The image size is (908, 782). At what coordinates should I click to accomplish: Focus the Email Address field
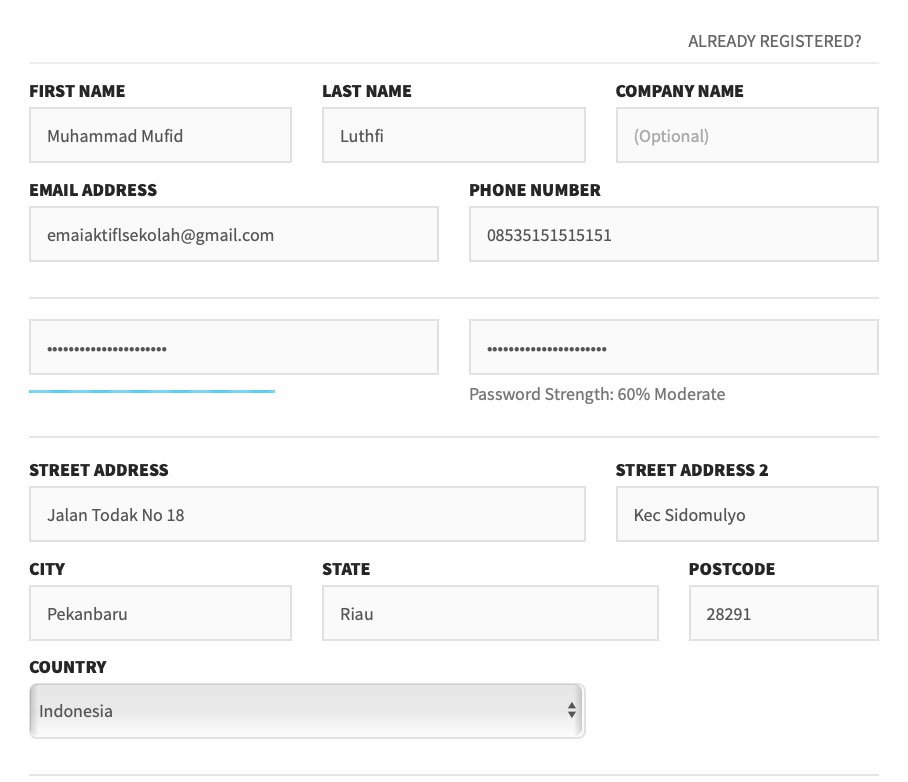coord(233,234)
